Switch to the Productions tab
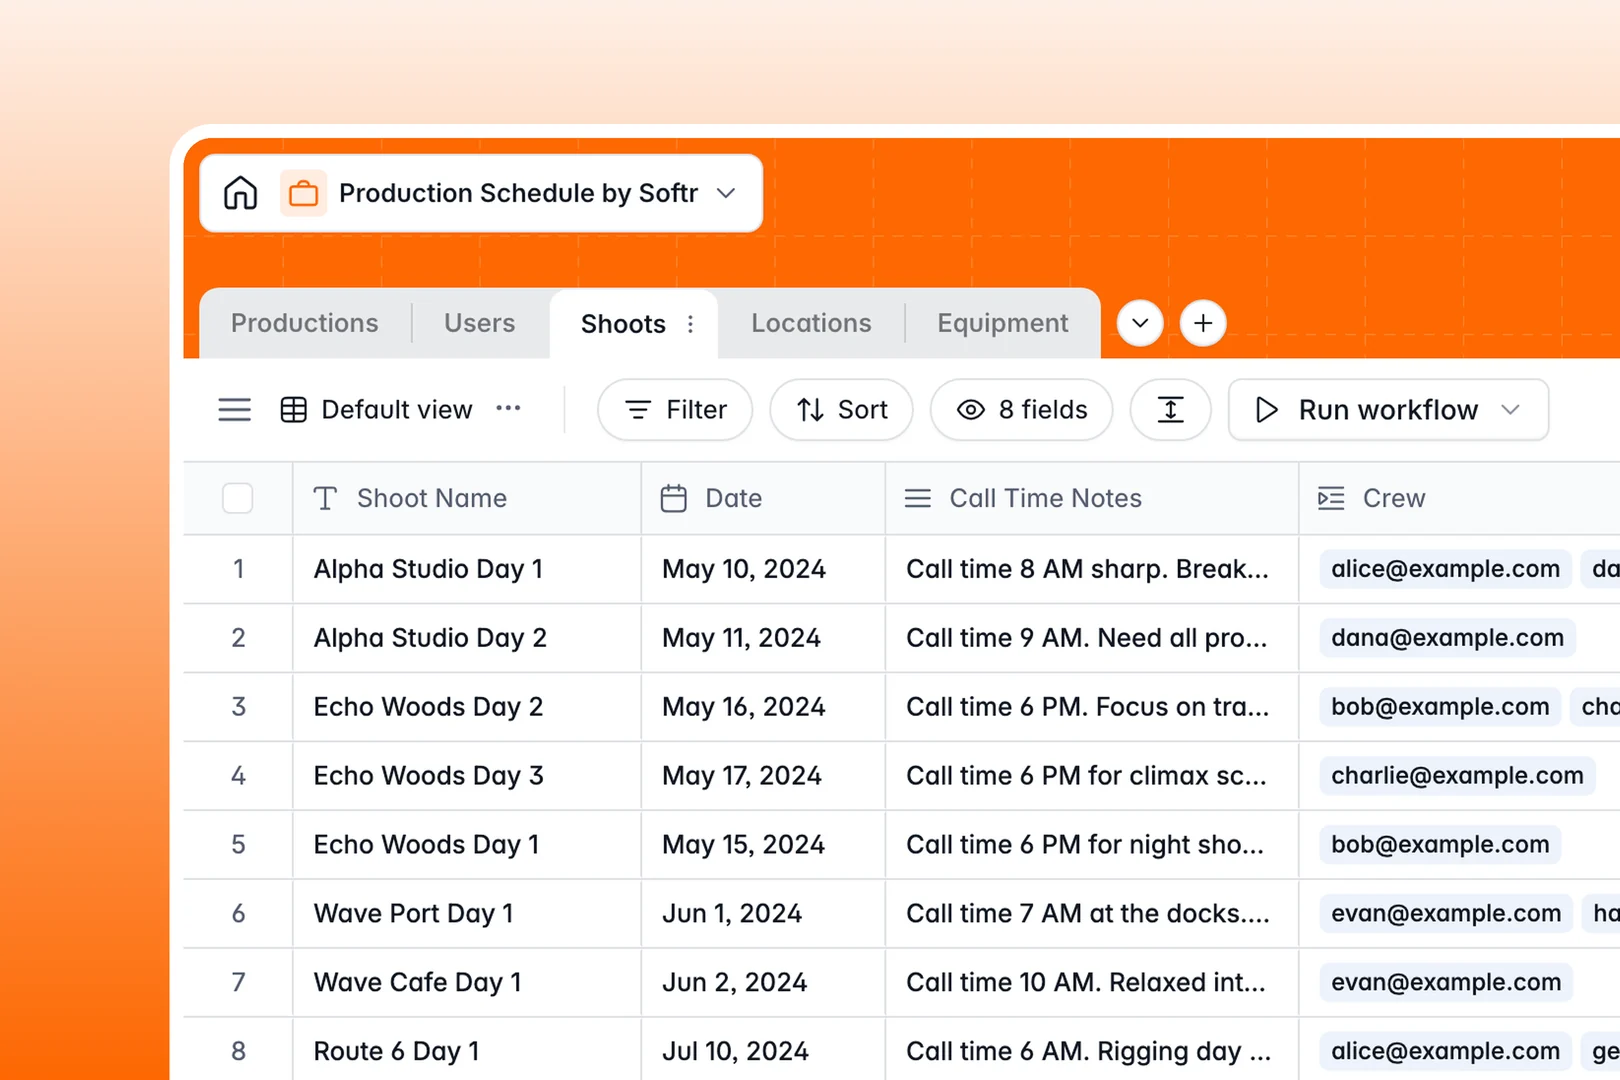1620x1080 pixels. coord(305,323)
